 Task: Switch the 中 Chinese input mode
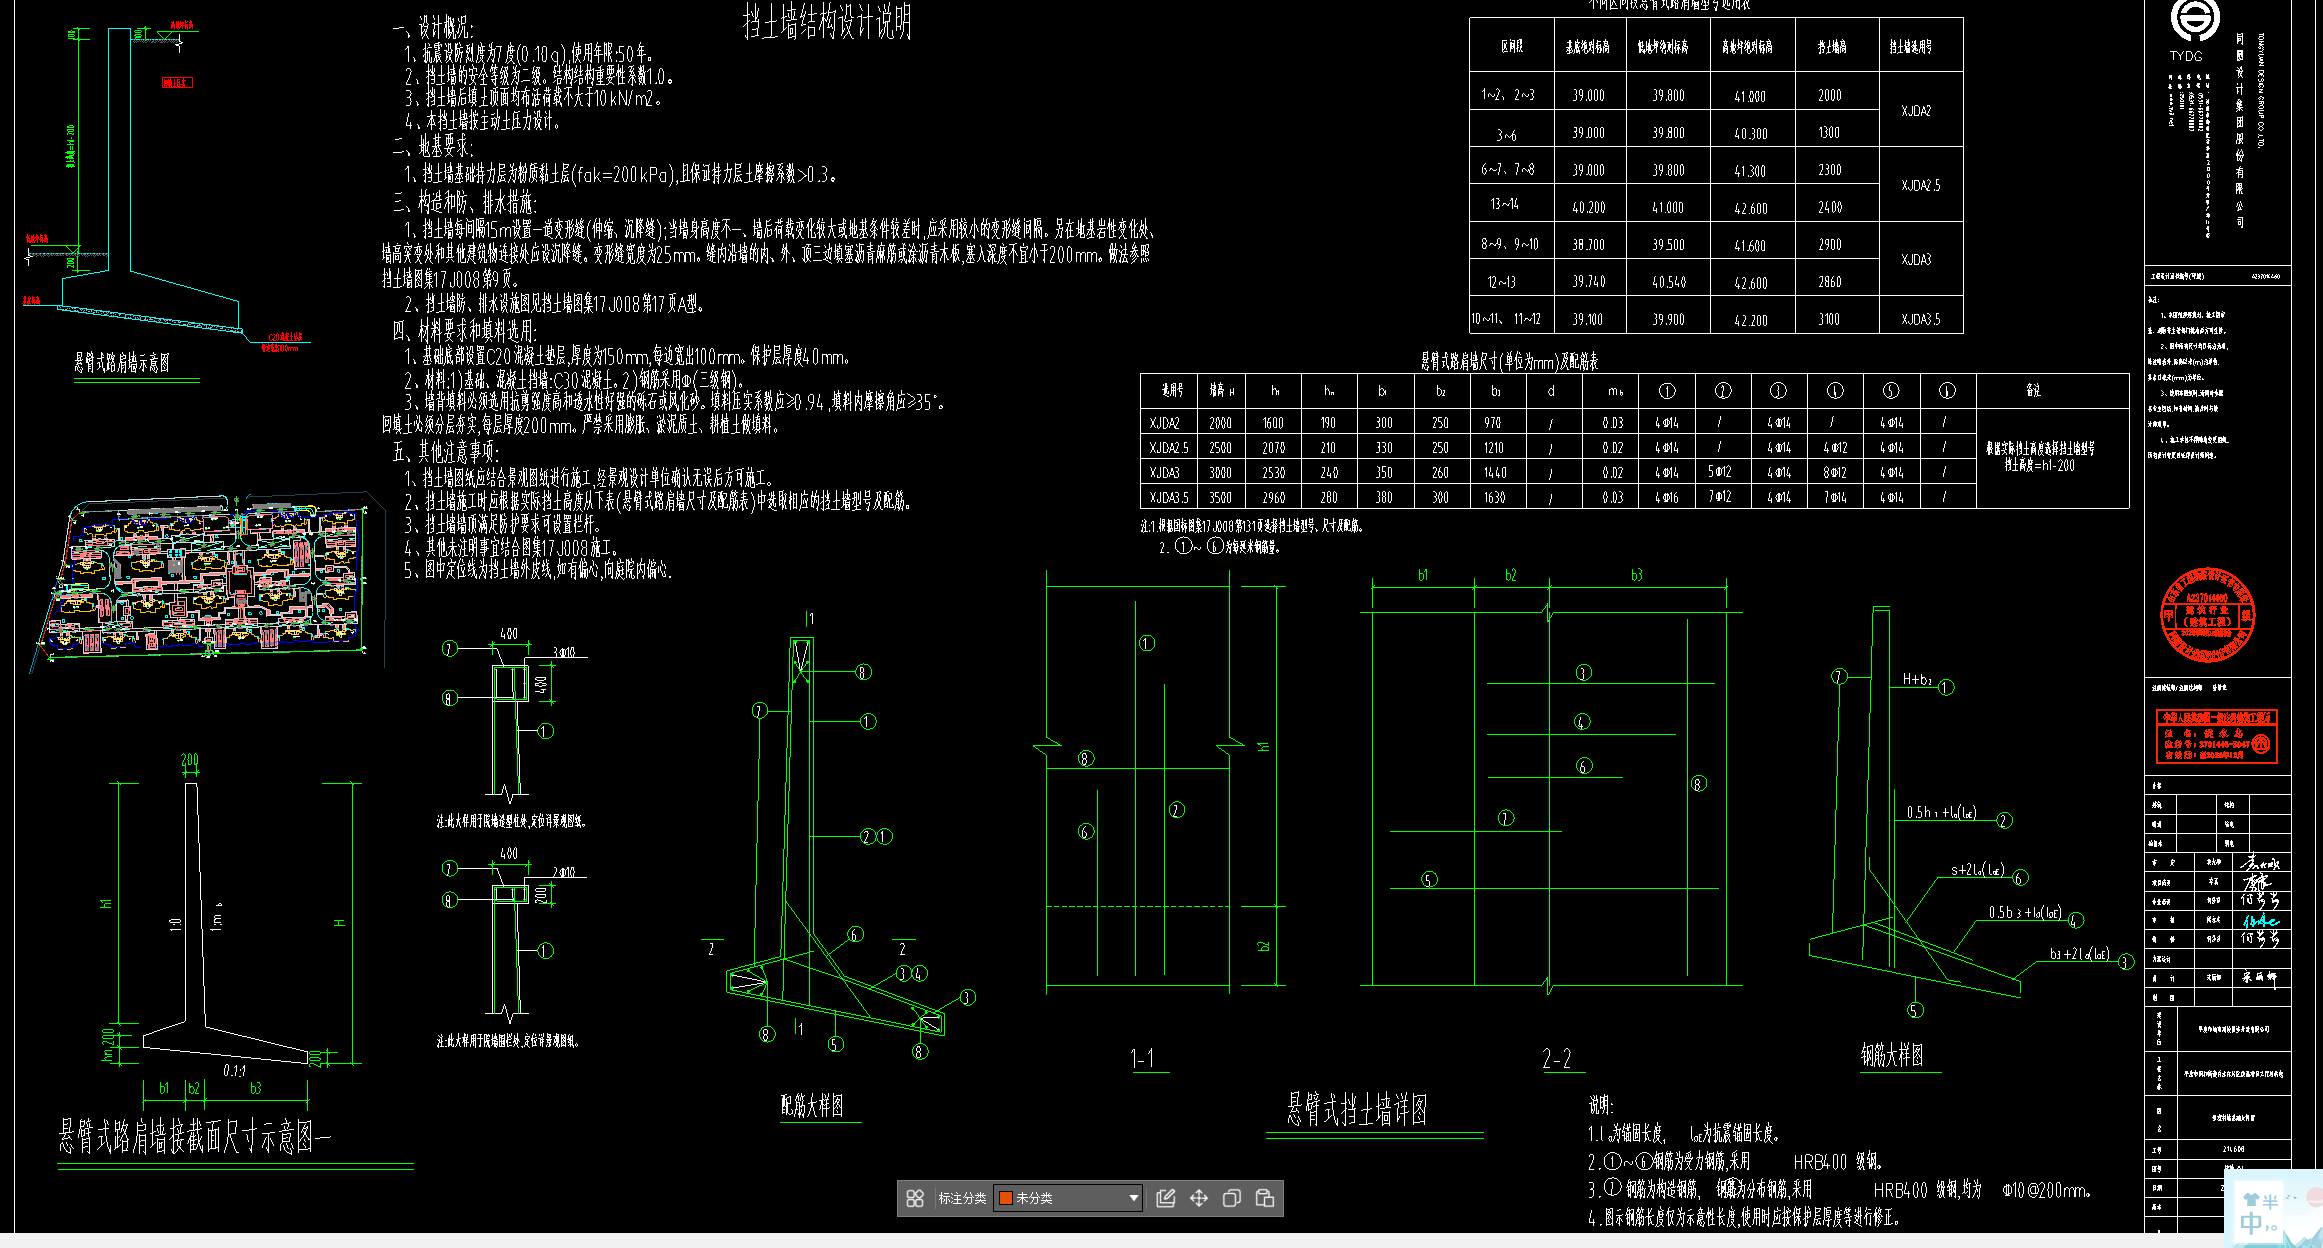[x=2250, y=1223]
